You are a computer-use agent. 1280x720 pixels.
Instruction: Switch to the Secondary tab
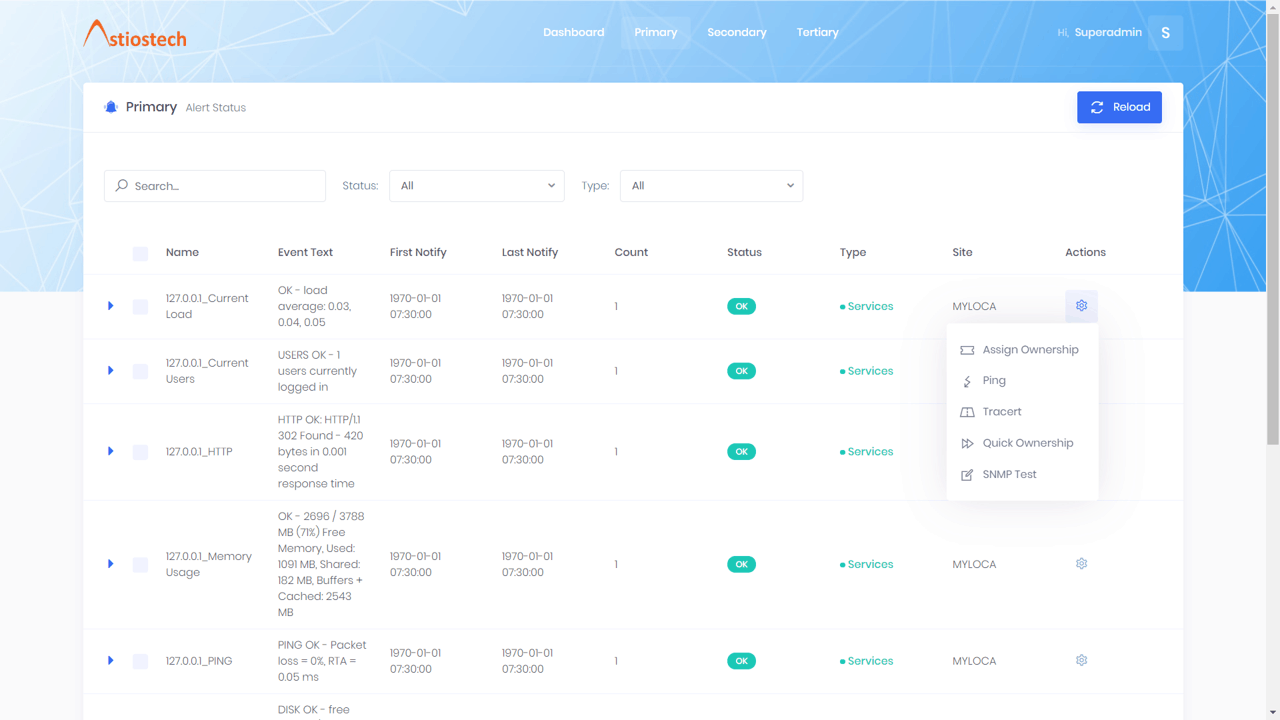(x=737, y=32)
